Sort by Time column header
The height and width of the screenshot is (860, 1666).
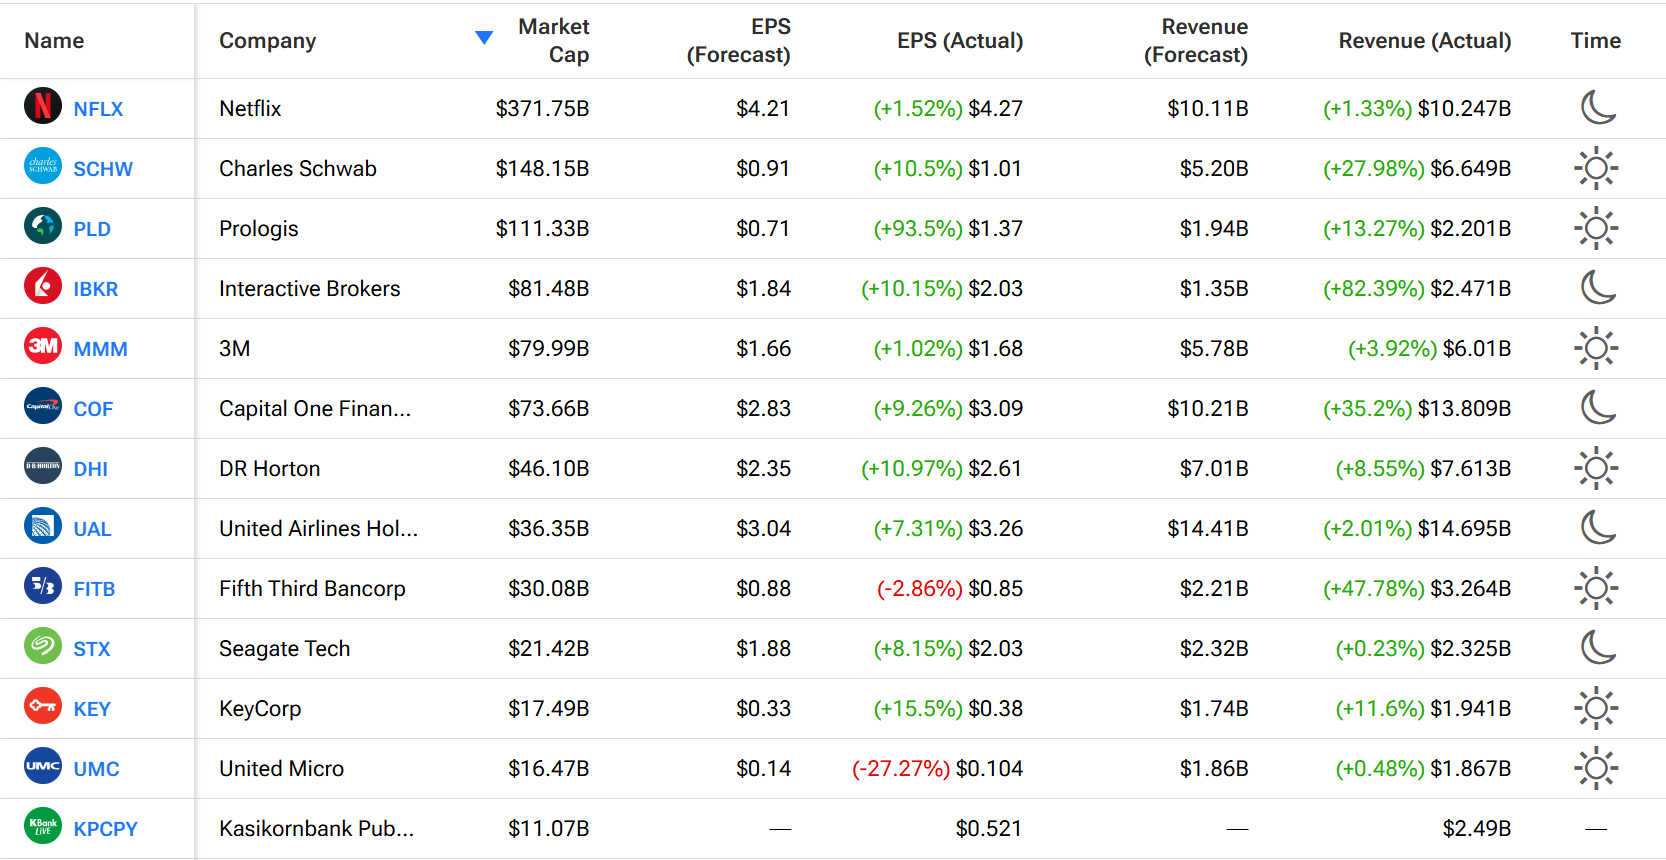(x=1595, y=41)
